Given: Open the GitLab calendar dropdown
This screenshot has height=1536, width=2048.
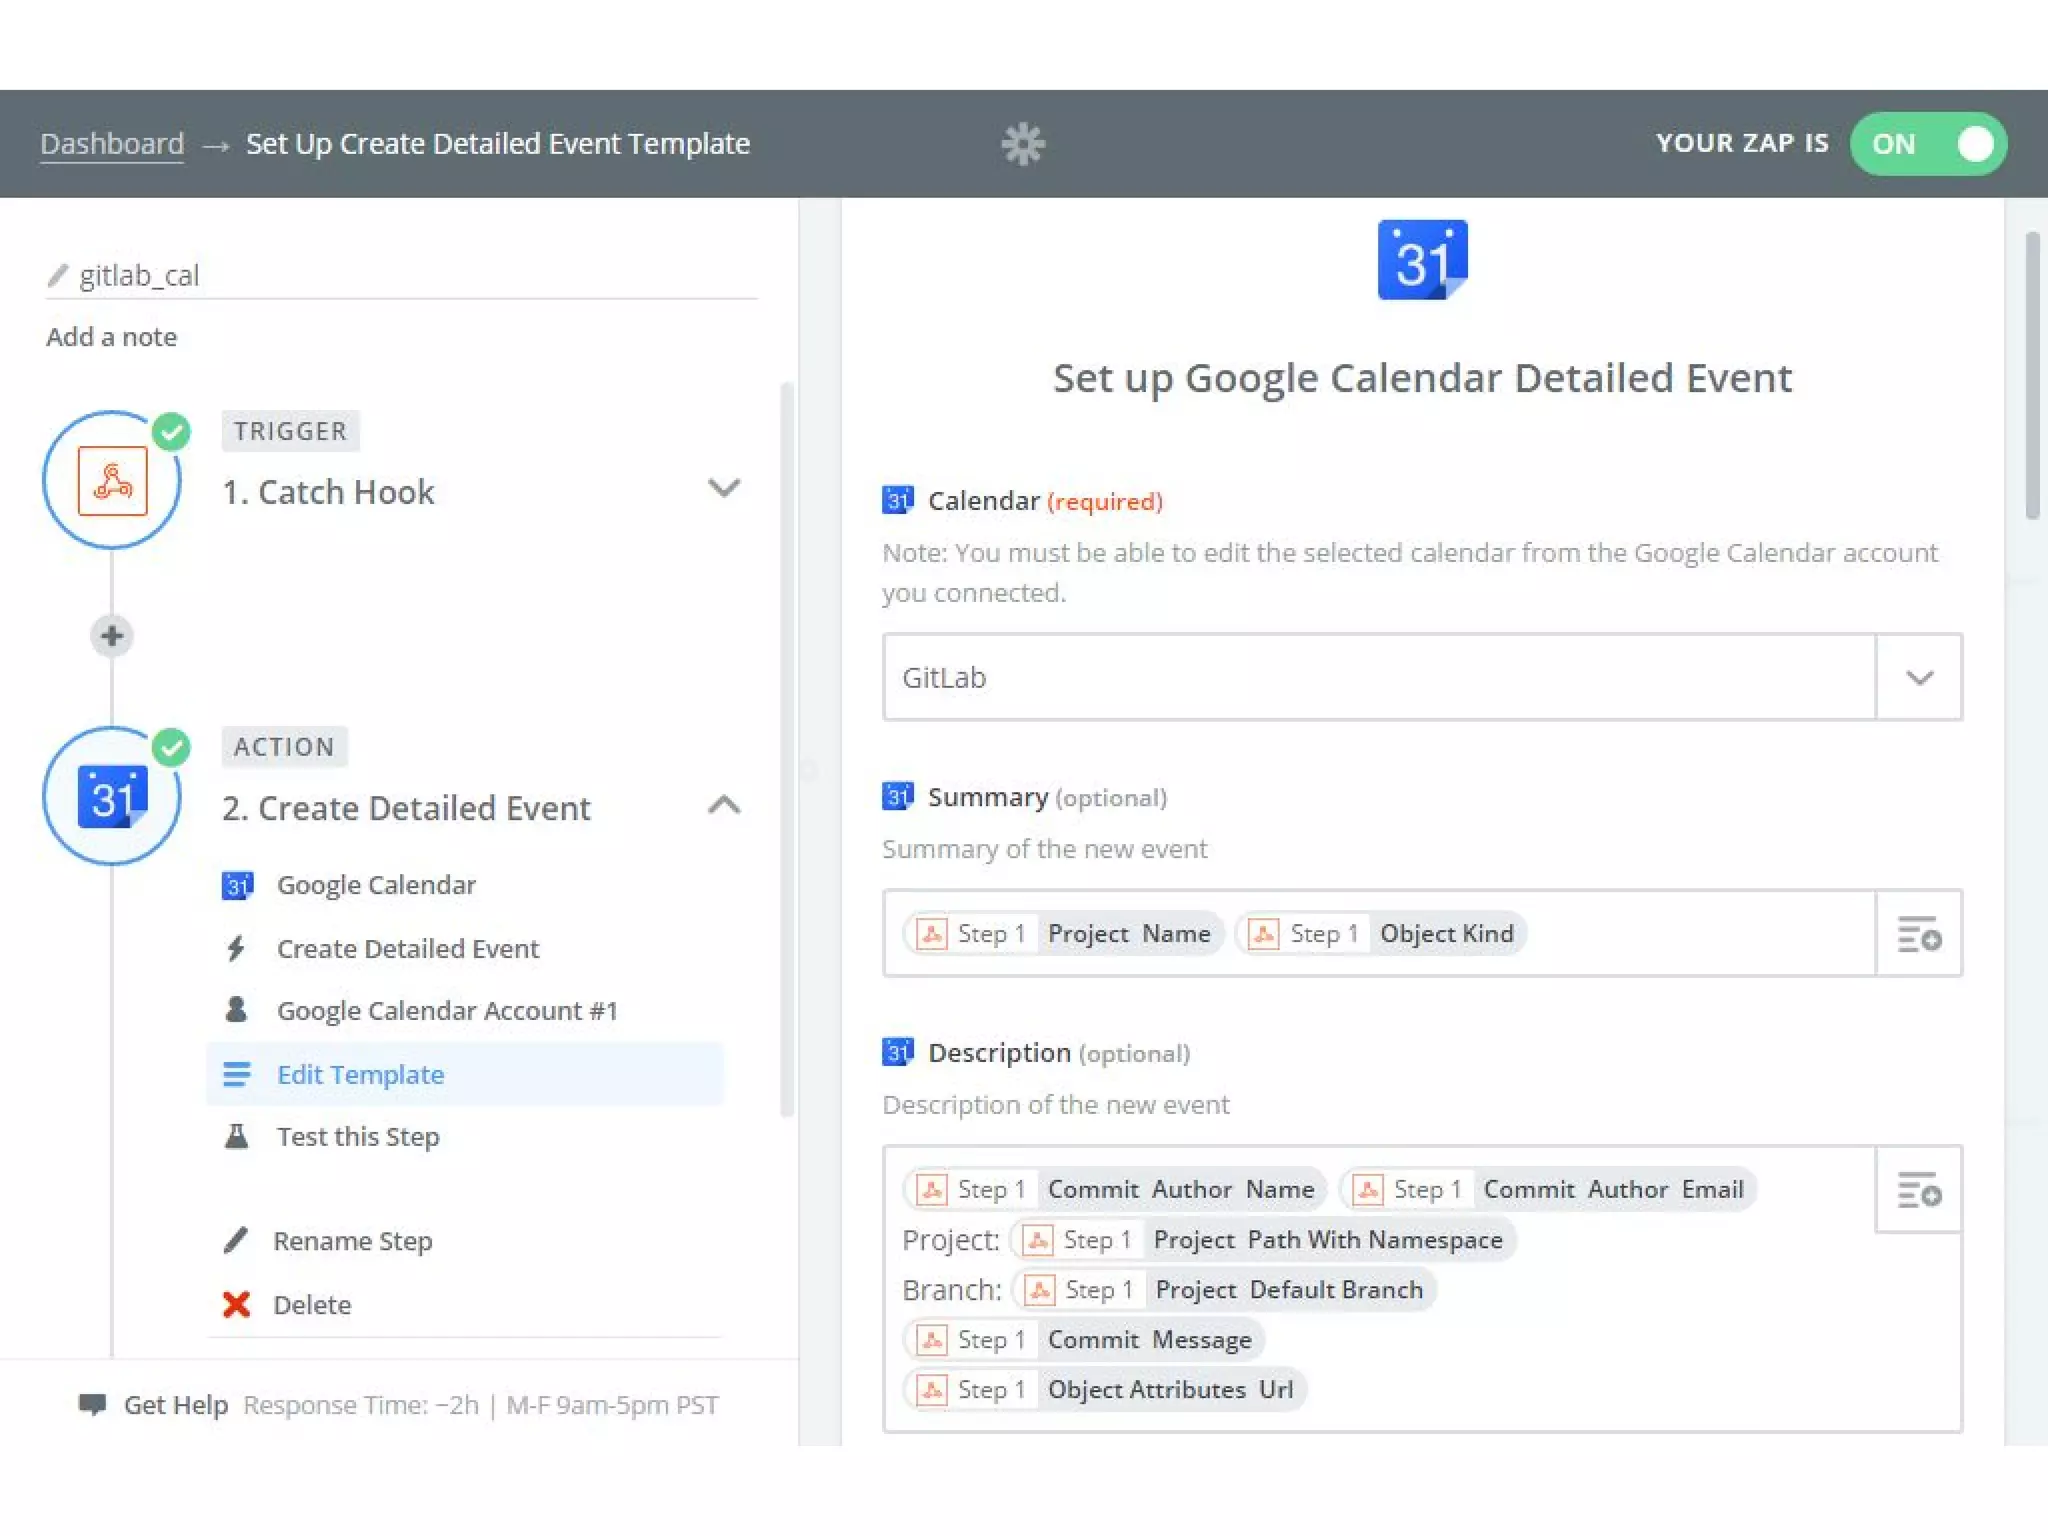Looking at the screenshot, I should (1918, 678).
